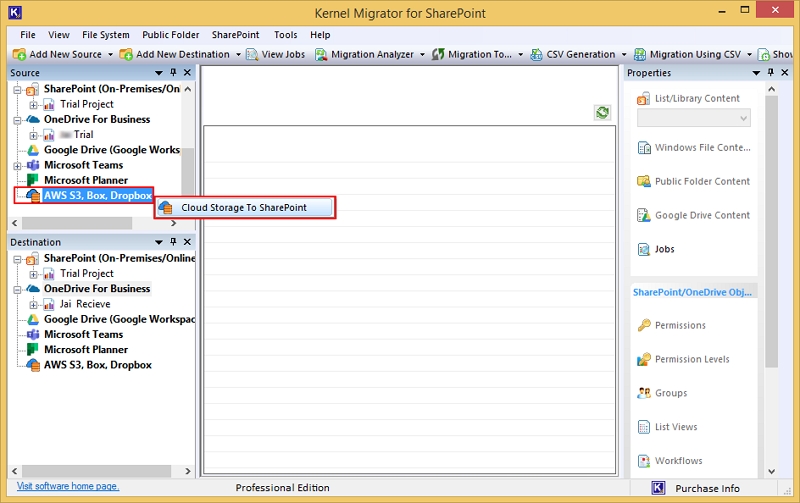Expand Trial Project under Source SharePoint
The image size is (800, 503).
click(x=33, y=105)
